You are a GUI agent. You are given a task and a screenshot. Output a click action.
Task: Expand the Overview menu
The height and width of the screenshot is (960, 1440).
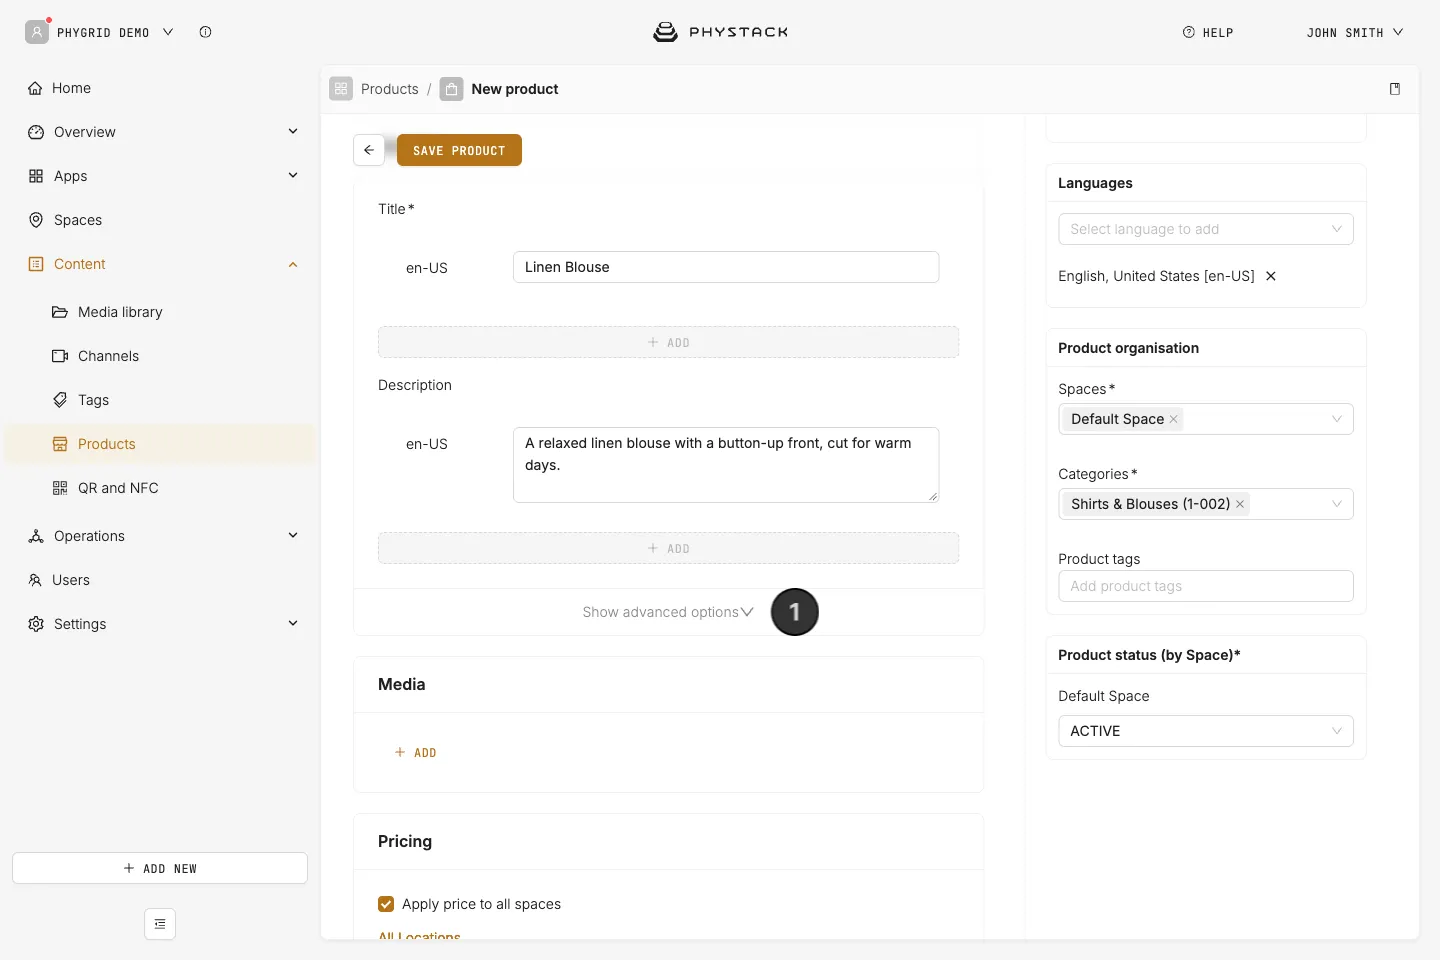click(160, 132)
